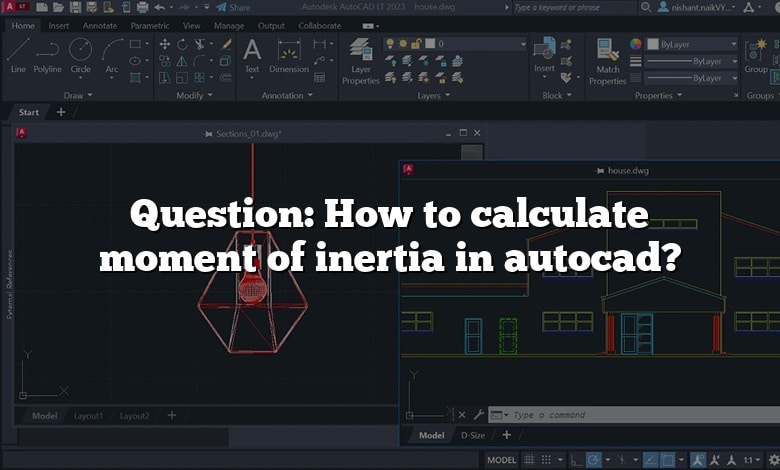Open the customization wrench in command line
The image size is (780, 470).
479,414
